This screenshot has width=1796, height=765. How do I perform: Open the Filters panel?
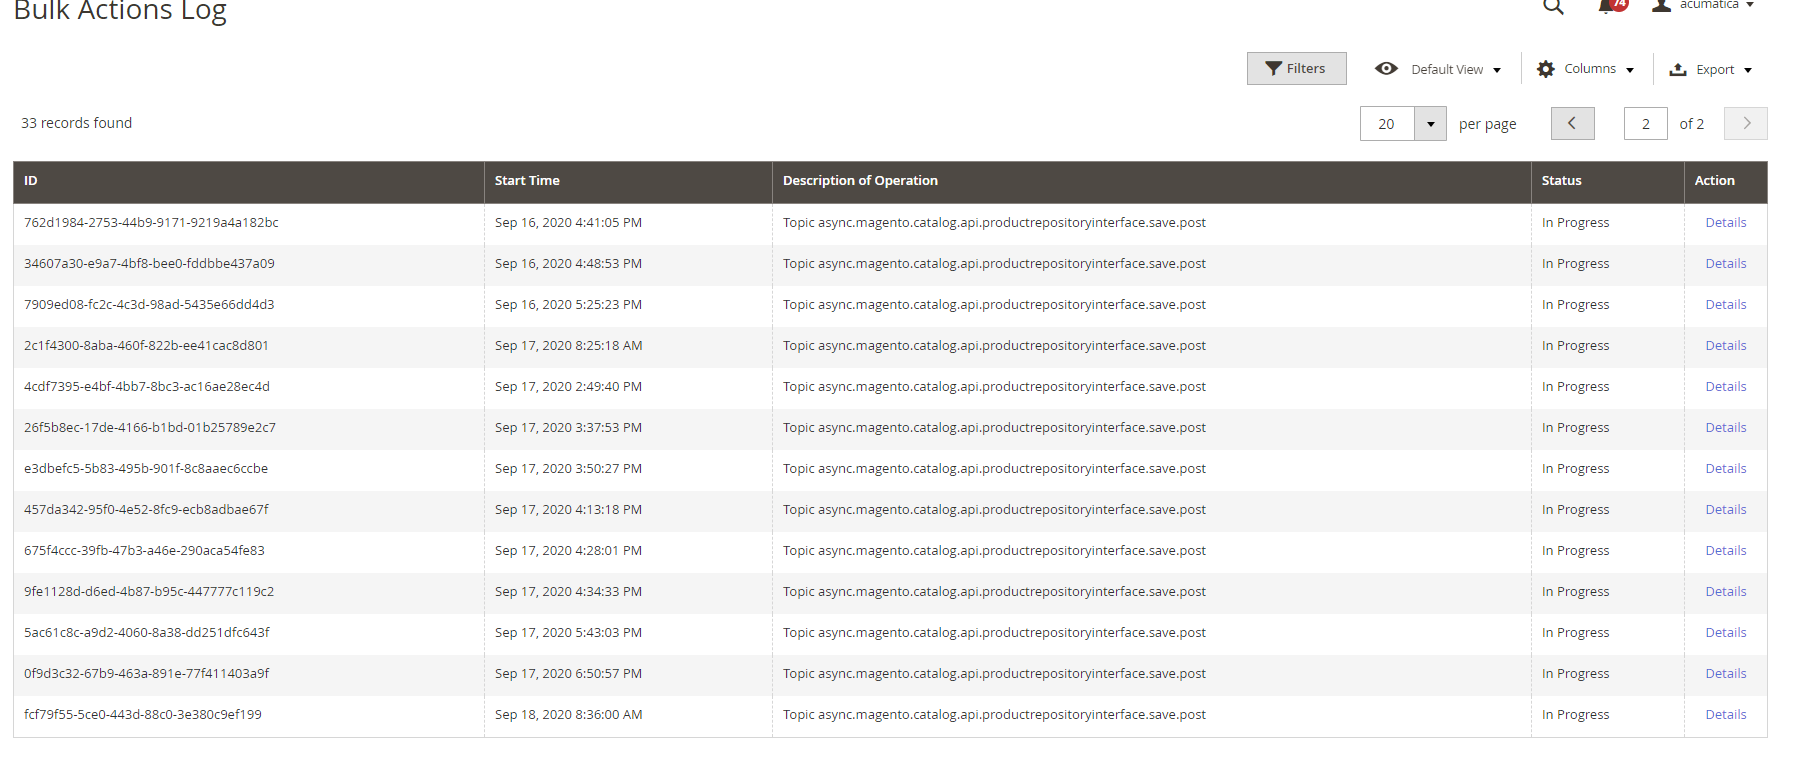tap(1296, 69)
